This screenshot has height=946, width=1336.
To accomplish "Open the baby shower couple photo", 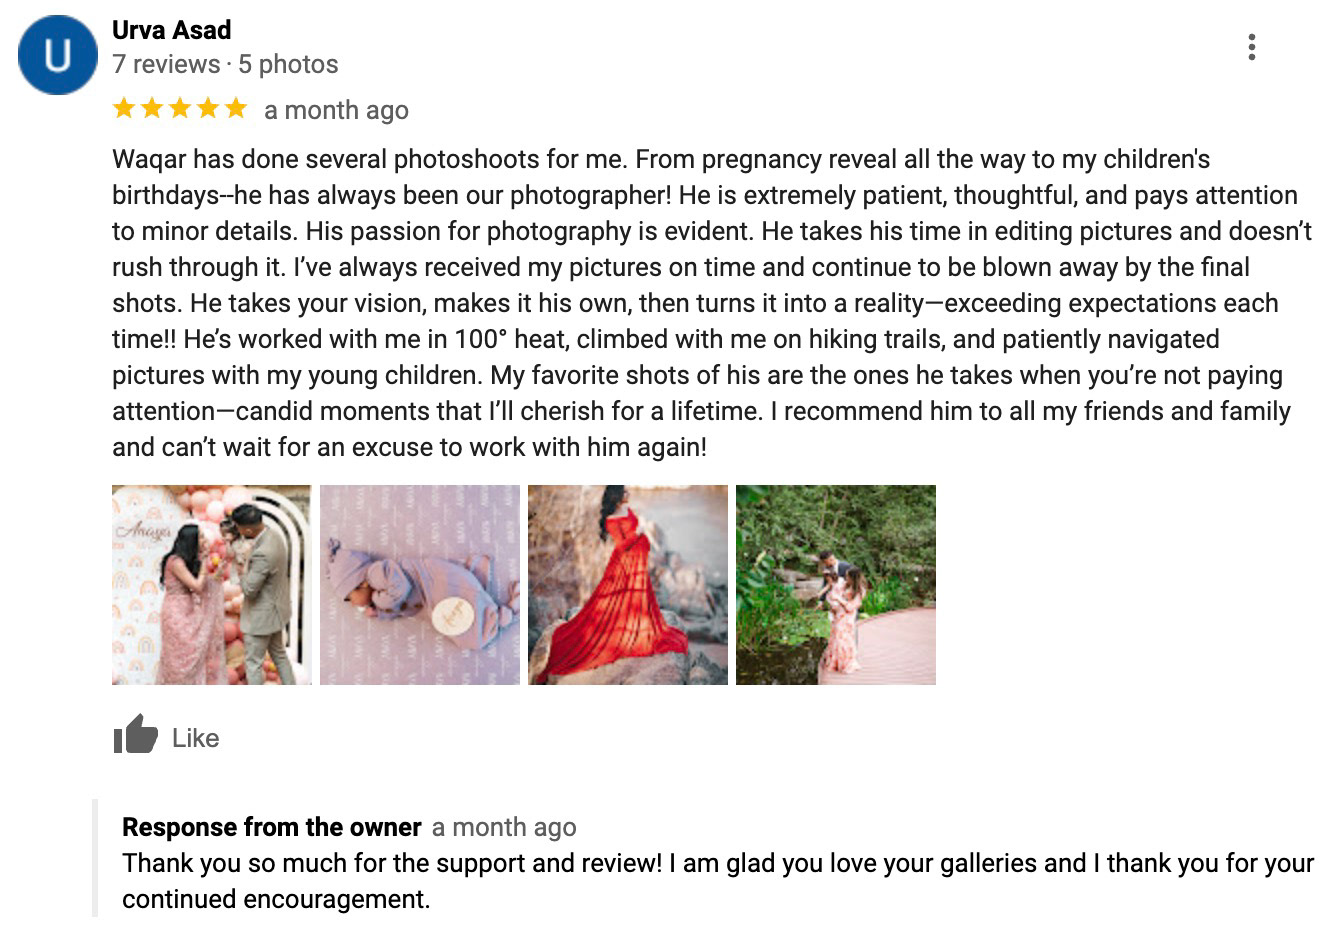I will 212,585.
